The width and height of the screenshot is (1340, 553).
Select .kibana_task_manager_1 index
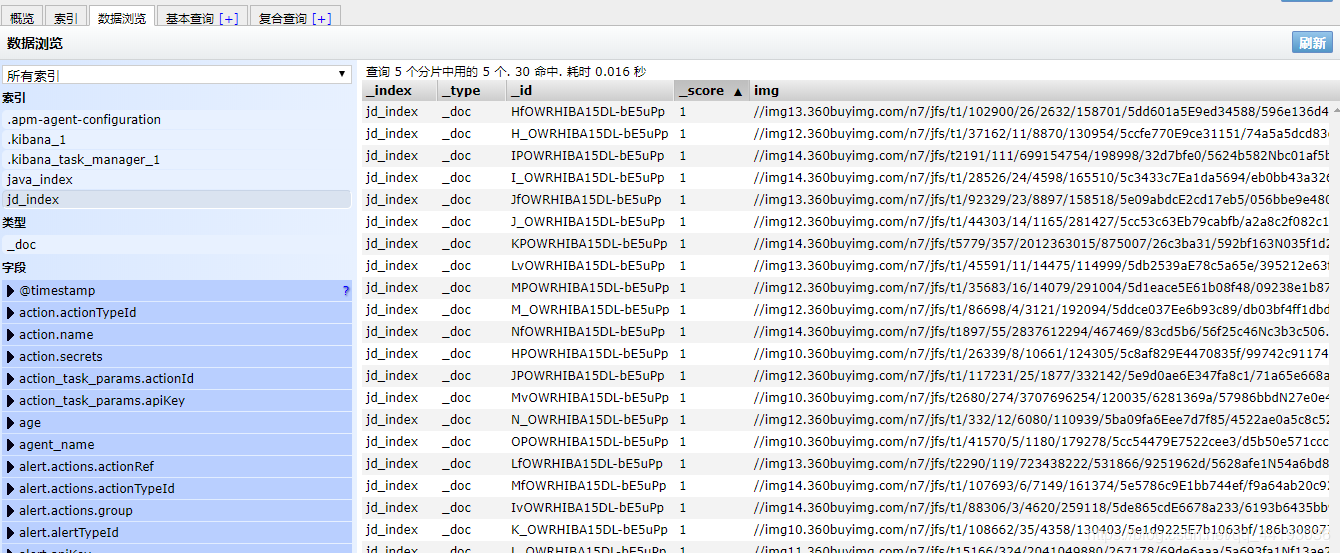coord(176,159)
